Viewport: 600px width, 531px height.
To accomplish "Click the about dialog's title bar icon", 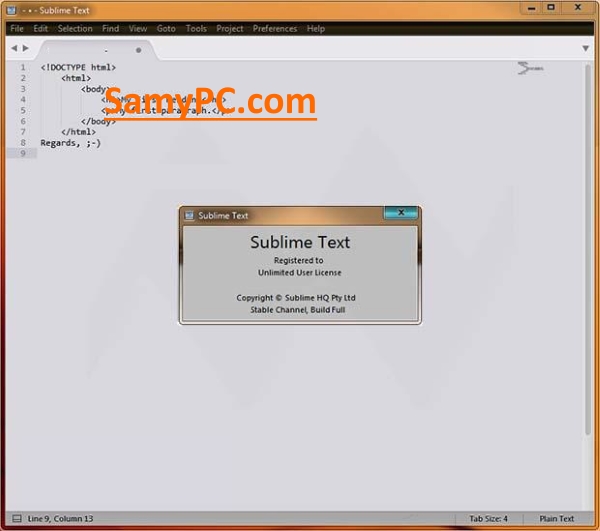I will [189, 215].
